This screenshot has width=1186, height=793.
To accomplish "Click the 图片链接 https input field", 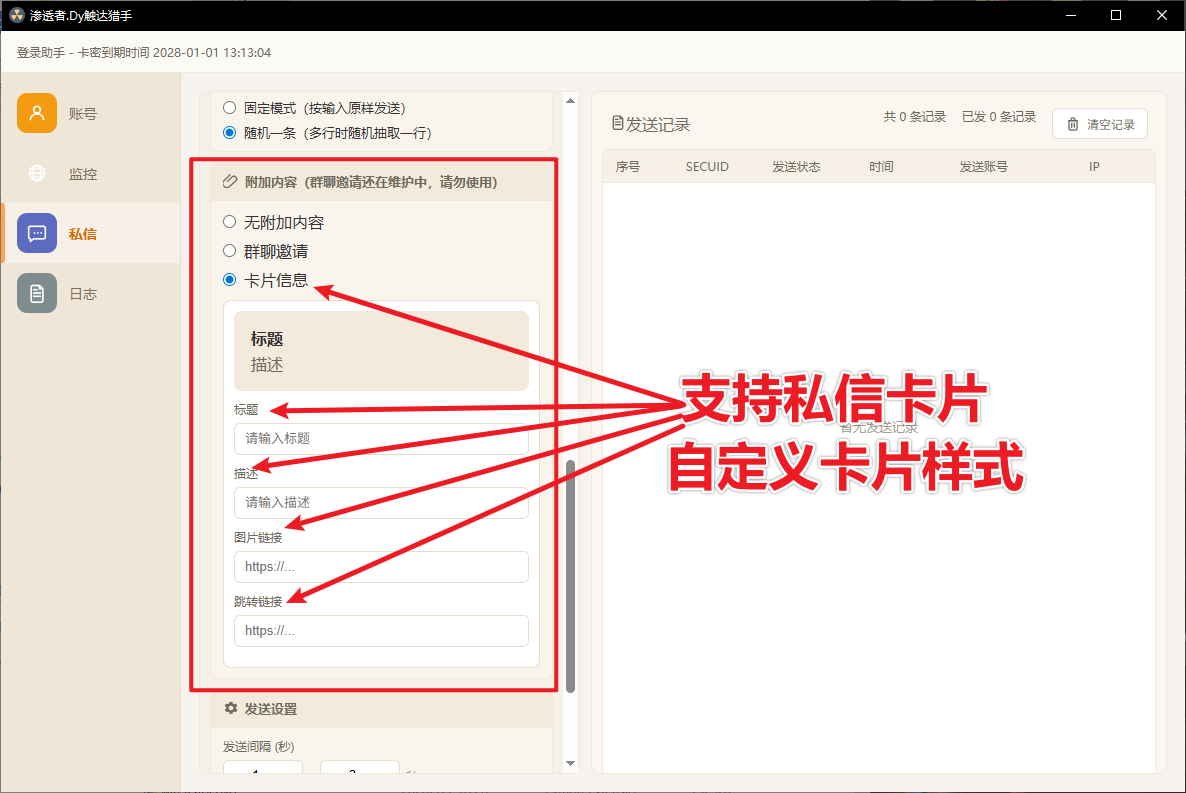I will (x=381, y=567).
